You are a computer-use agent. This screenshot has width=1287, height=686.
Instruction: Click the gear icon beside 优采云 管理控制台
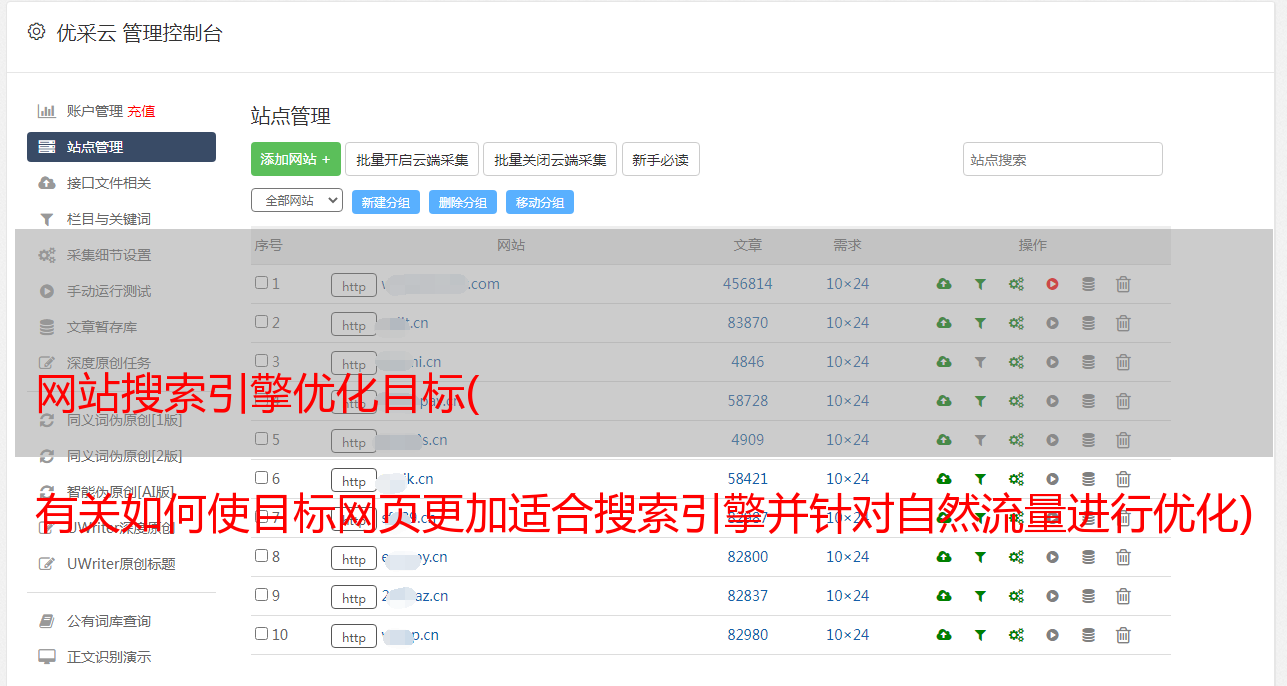(37, 32)
